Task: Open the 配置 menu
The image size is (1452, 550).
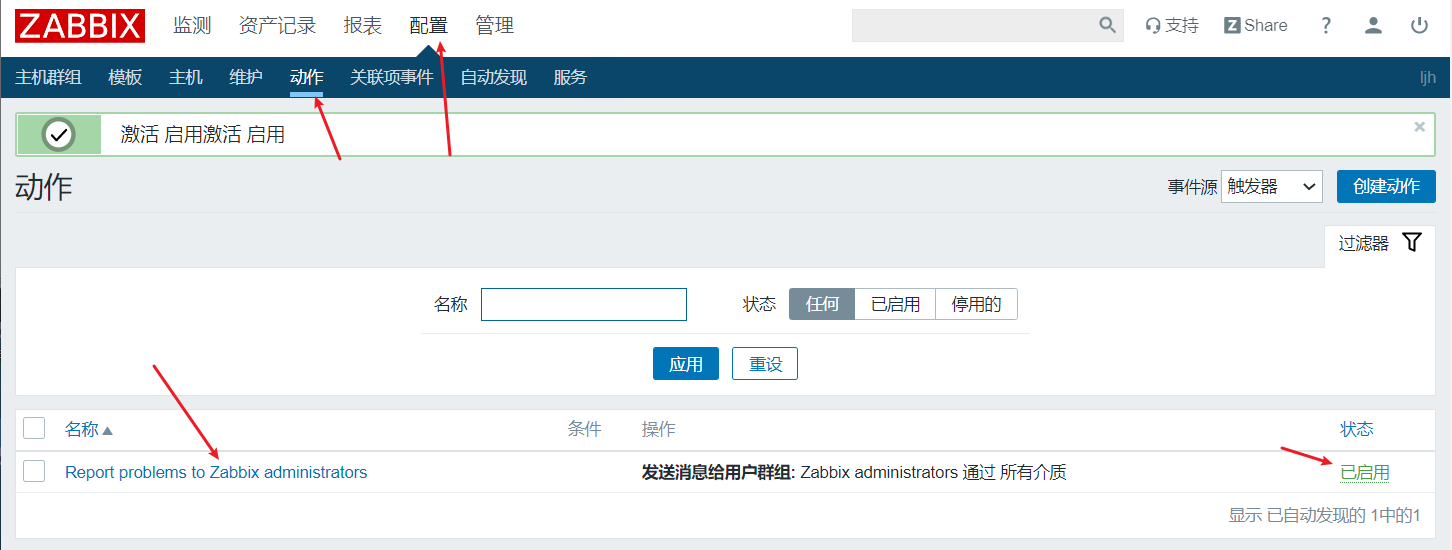Action: click(x=428, y=26)
